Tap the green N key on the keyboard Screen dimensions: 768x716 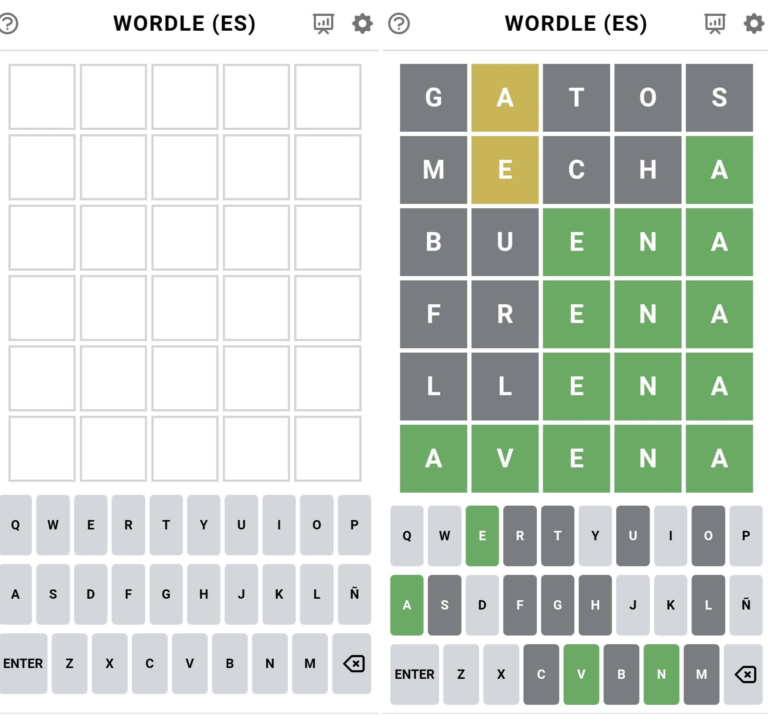661,674
